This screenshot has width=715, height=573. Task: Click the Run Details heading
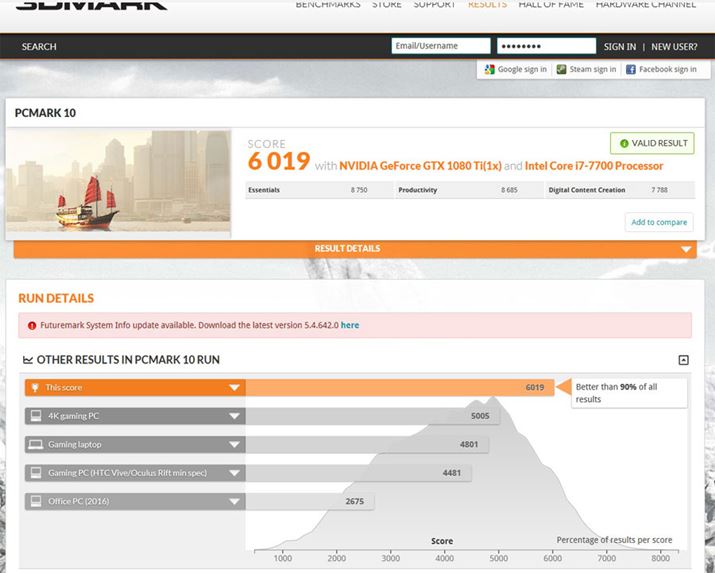click(56, 298)
